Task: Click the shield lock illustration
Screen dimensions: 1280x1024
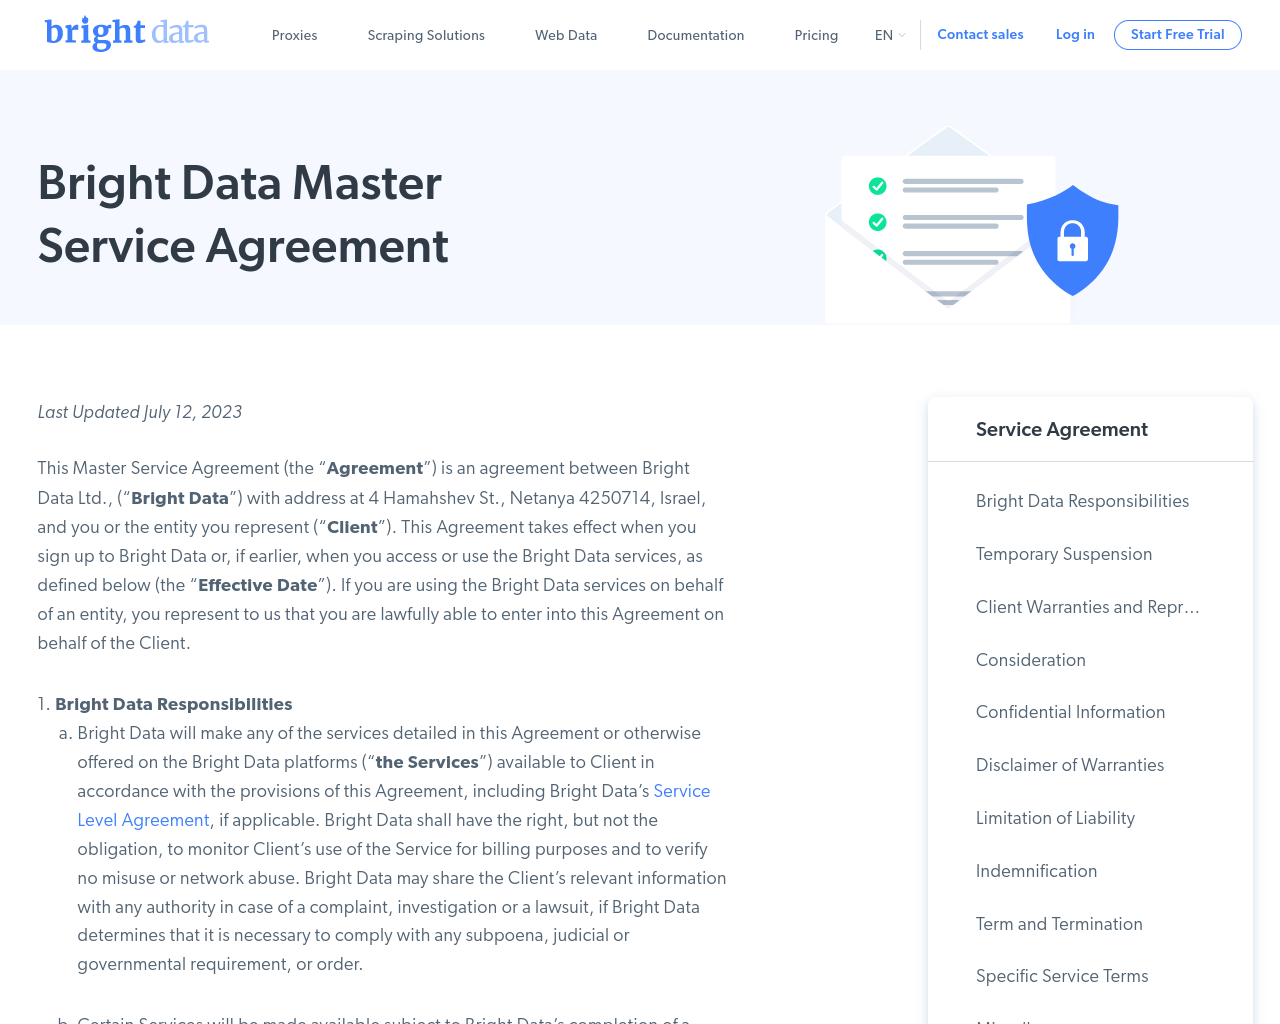Action: coord(1072,240)
